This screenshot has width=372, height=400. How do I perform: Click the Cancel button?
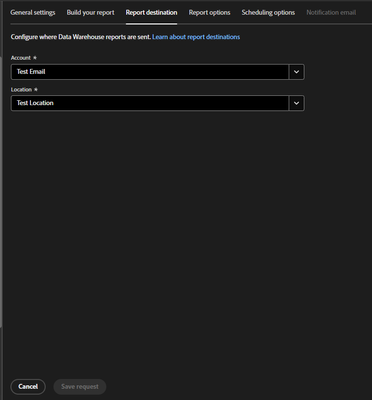click(x=28, y=387)
